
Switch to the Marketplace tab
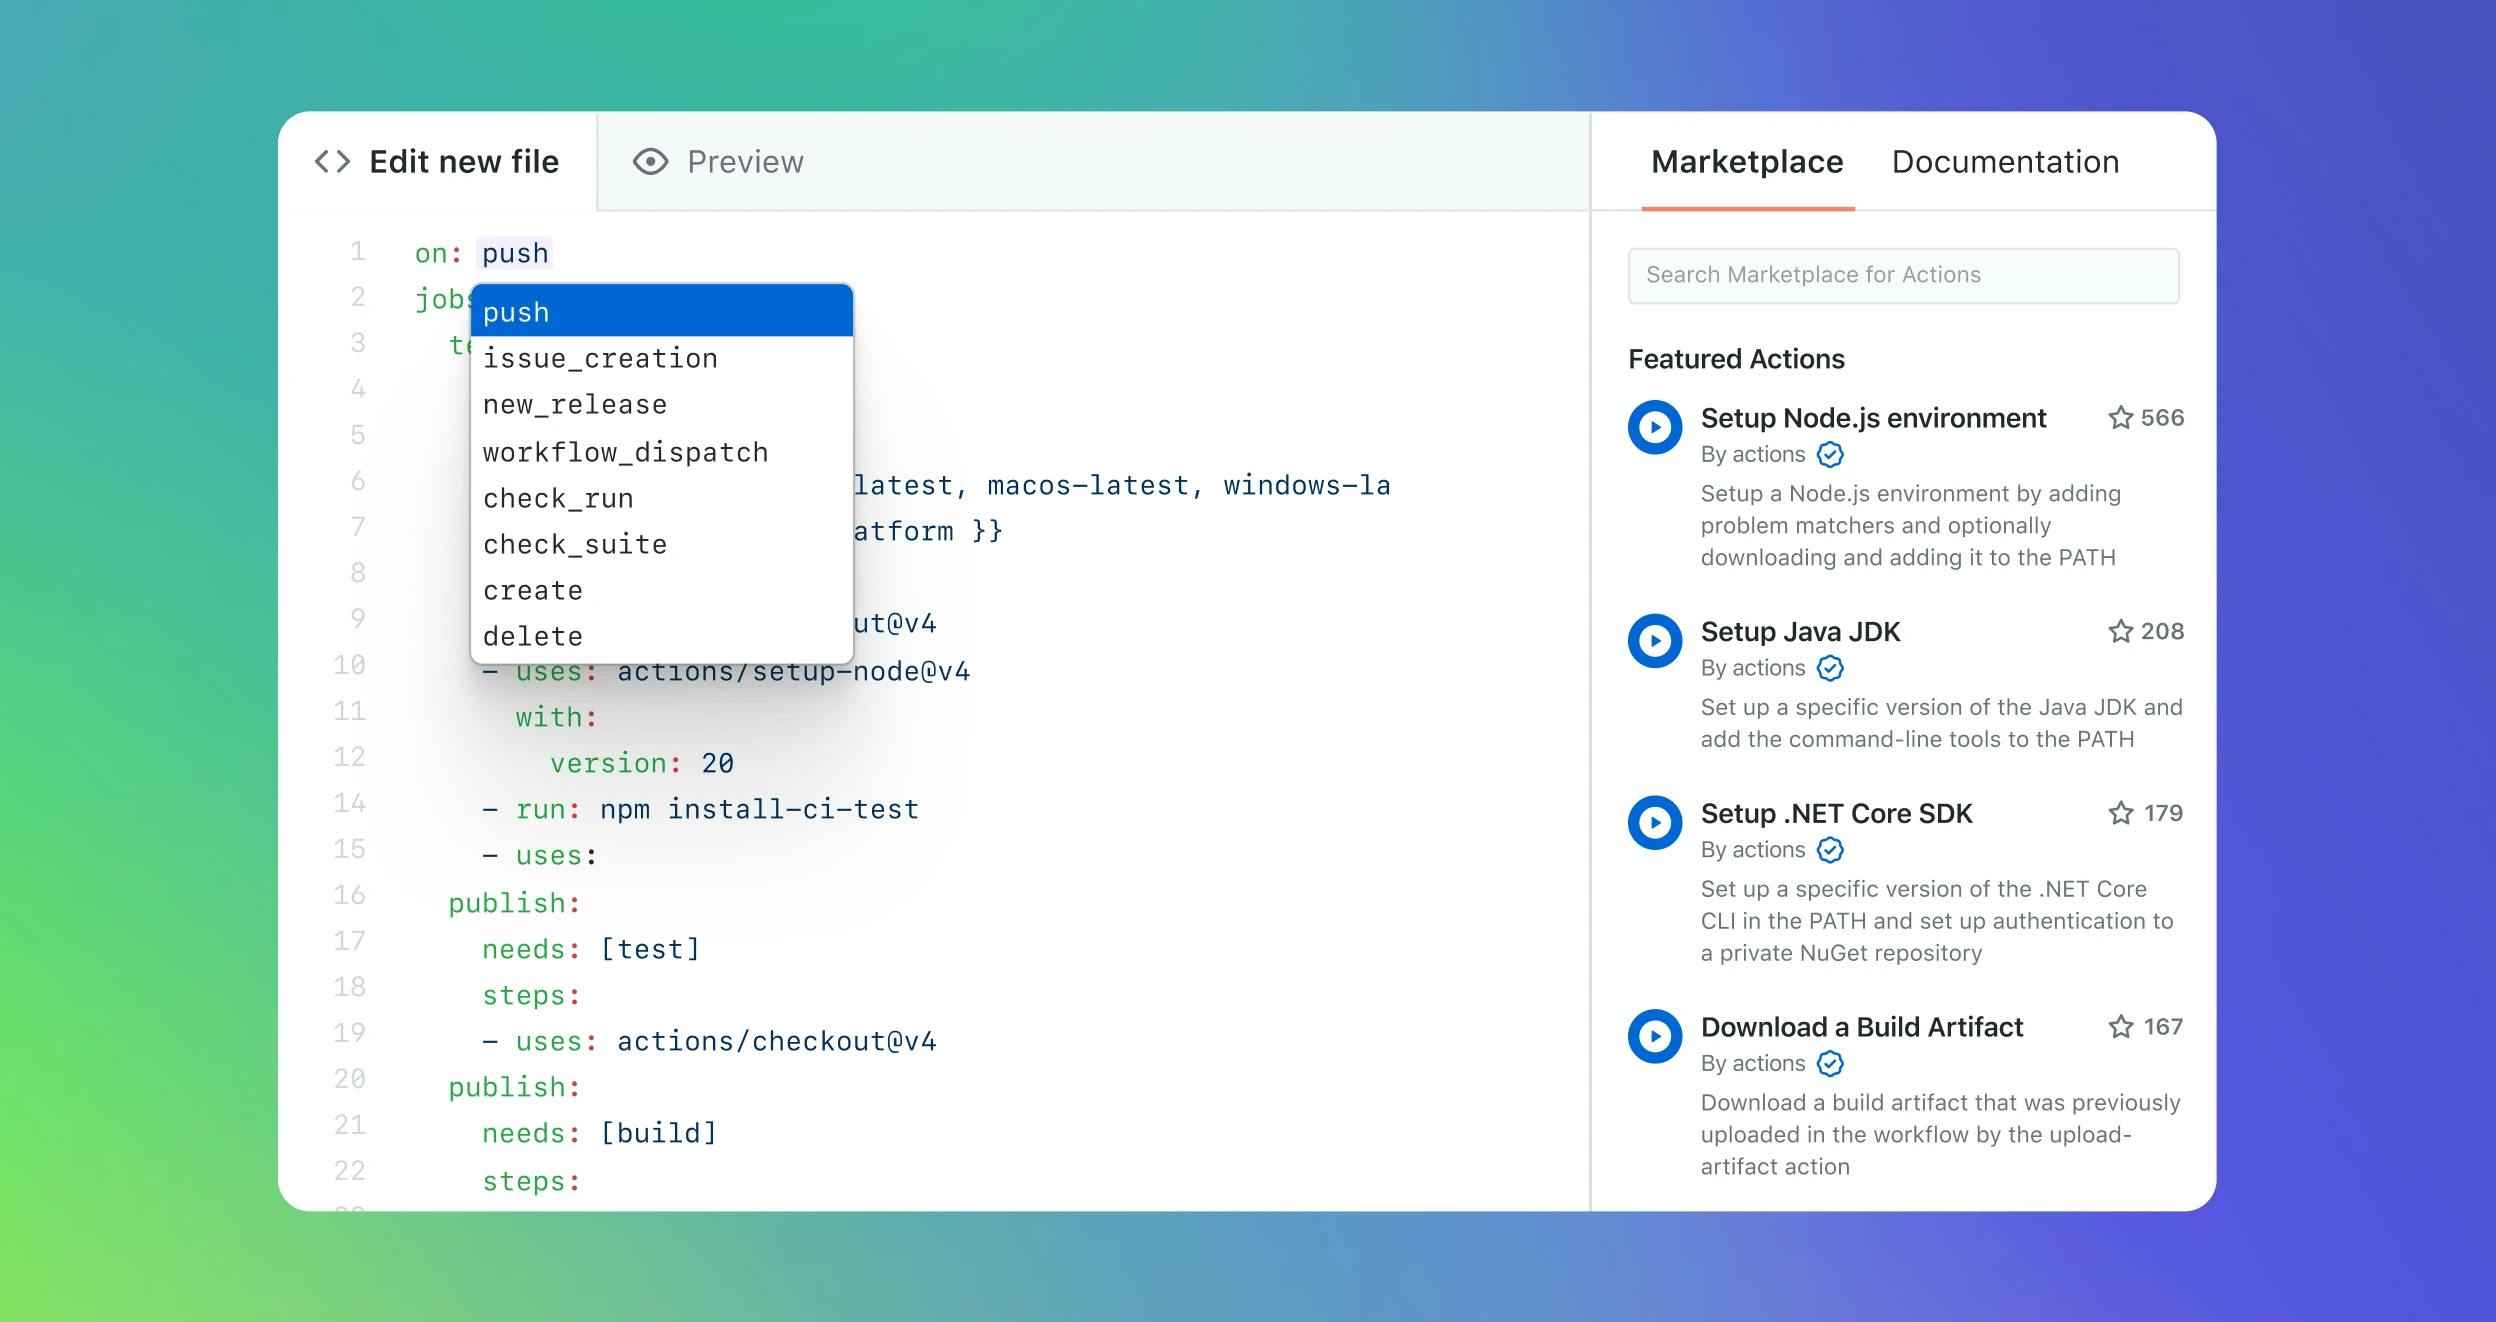1747,160
